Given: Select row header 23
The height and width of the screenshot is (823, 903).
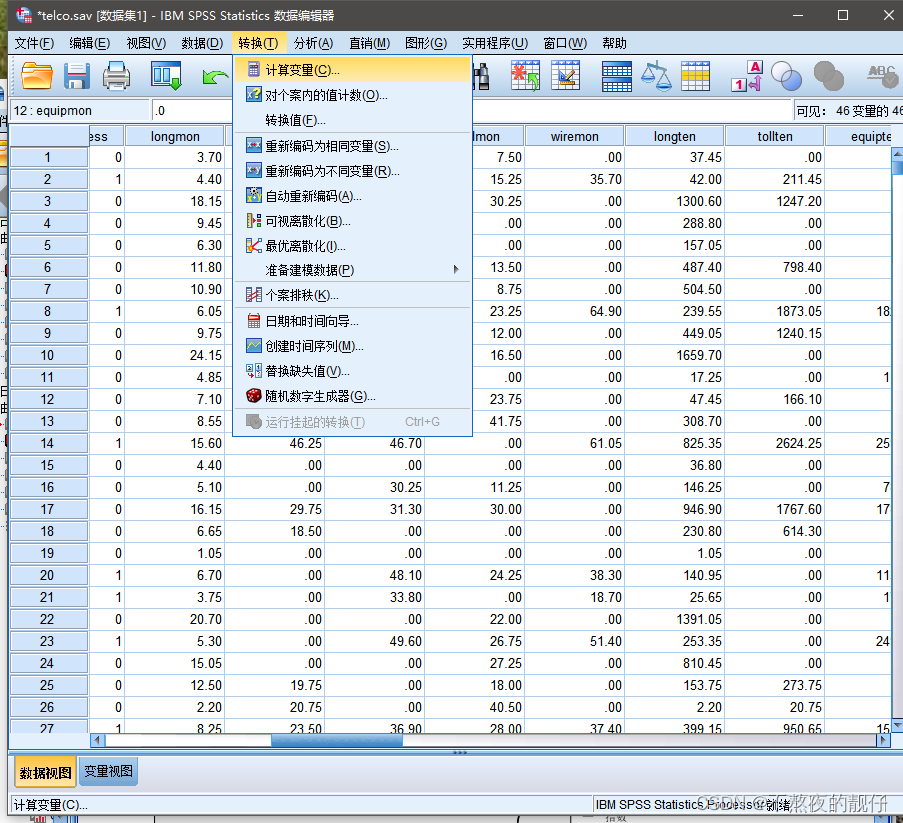Looking at the screenshot, I should pos(48,641).
